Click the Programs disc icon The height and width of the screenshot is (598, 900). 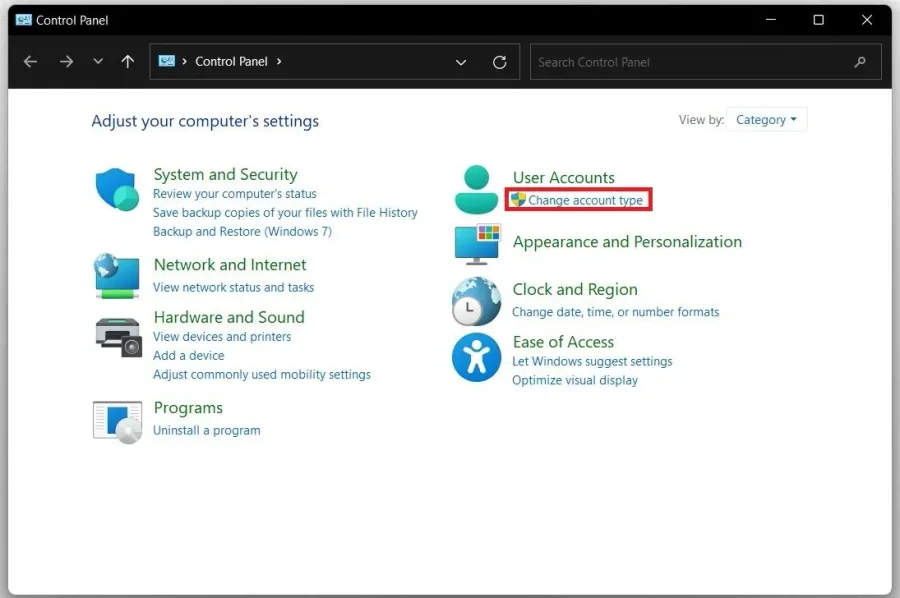[118, 422]
